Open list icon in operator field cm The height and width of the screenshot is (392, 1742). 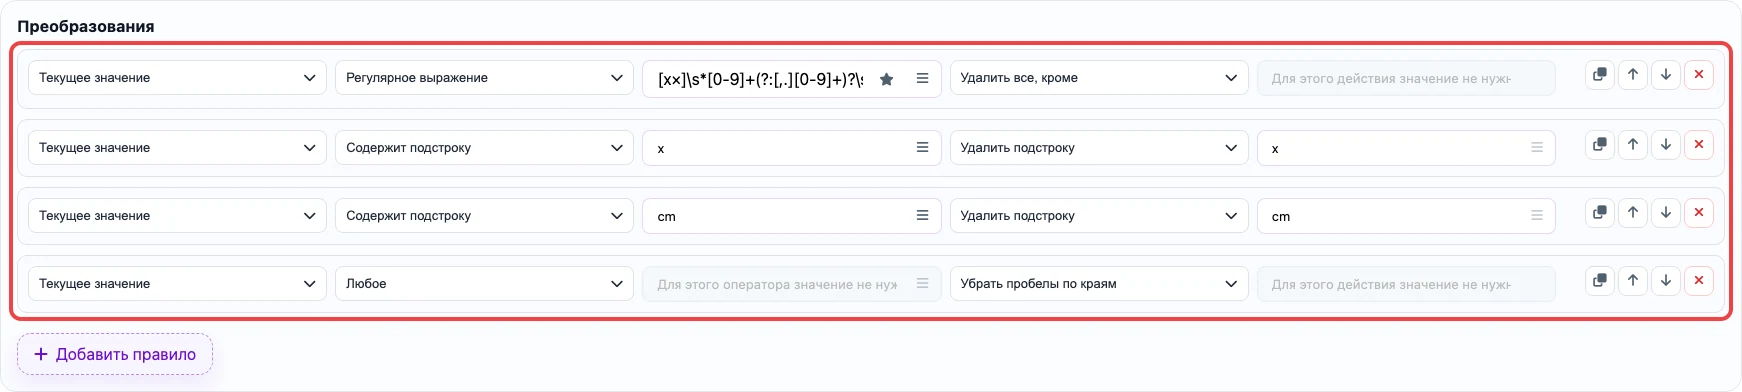[x=923, y=215]
